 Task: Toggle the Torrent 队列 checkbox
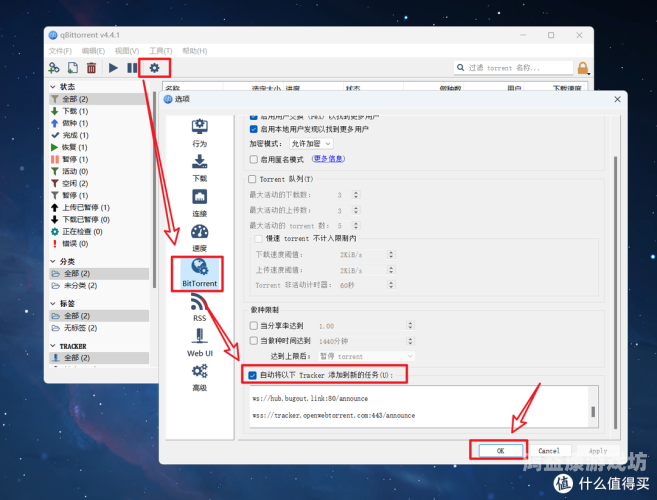tap(253, 179)
